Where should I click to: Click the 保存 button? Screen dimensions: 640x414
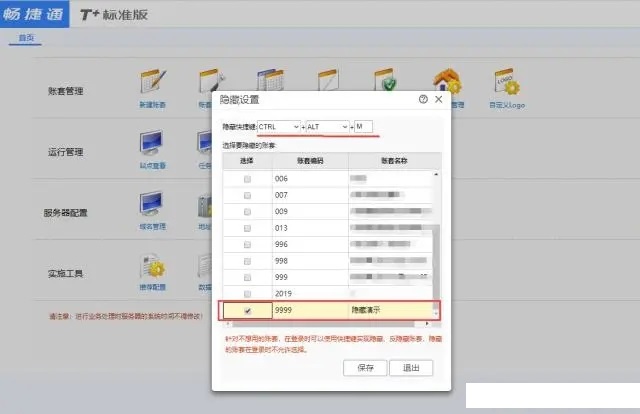point(365,368)
